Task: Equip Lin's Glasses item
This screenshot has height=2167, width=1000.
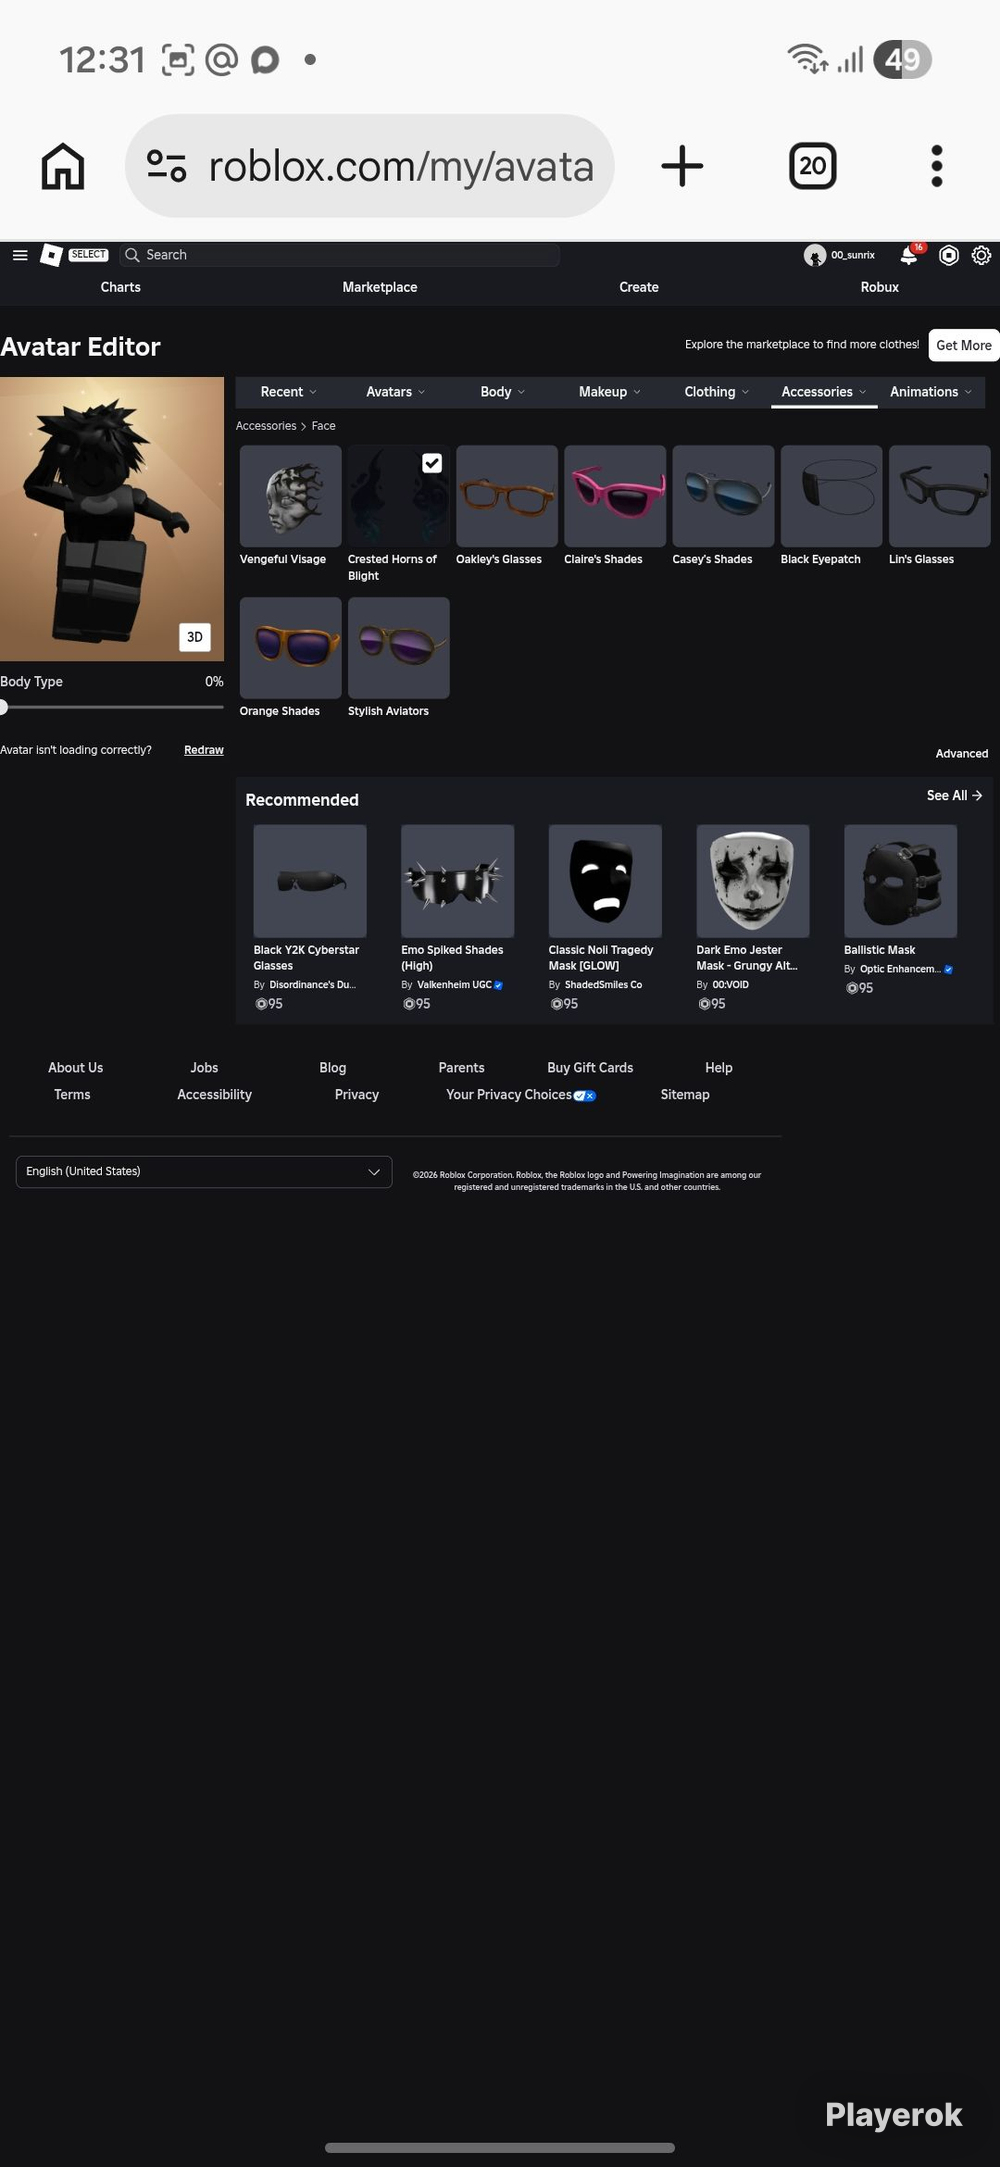Action: point(939,496)
